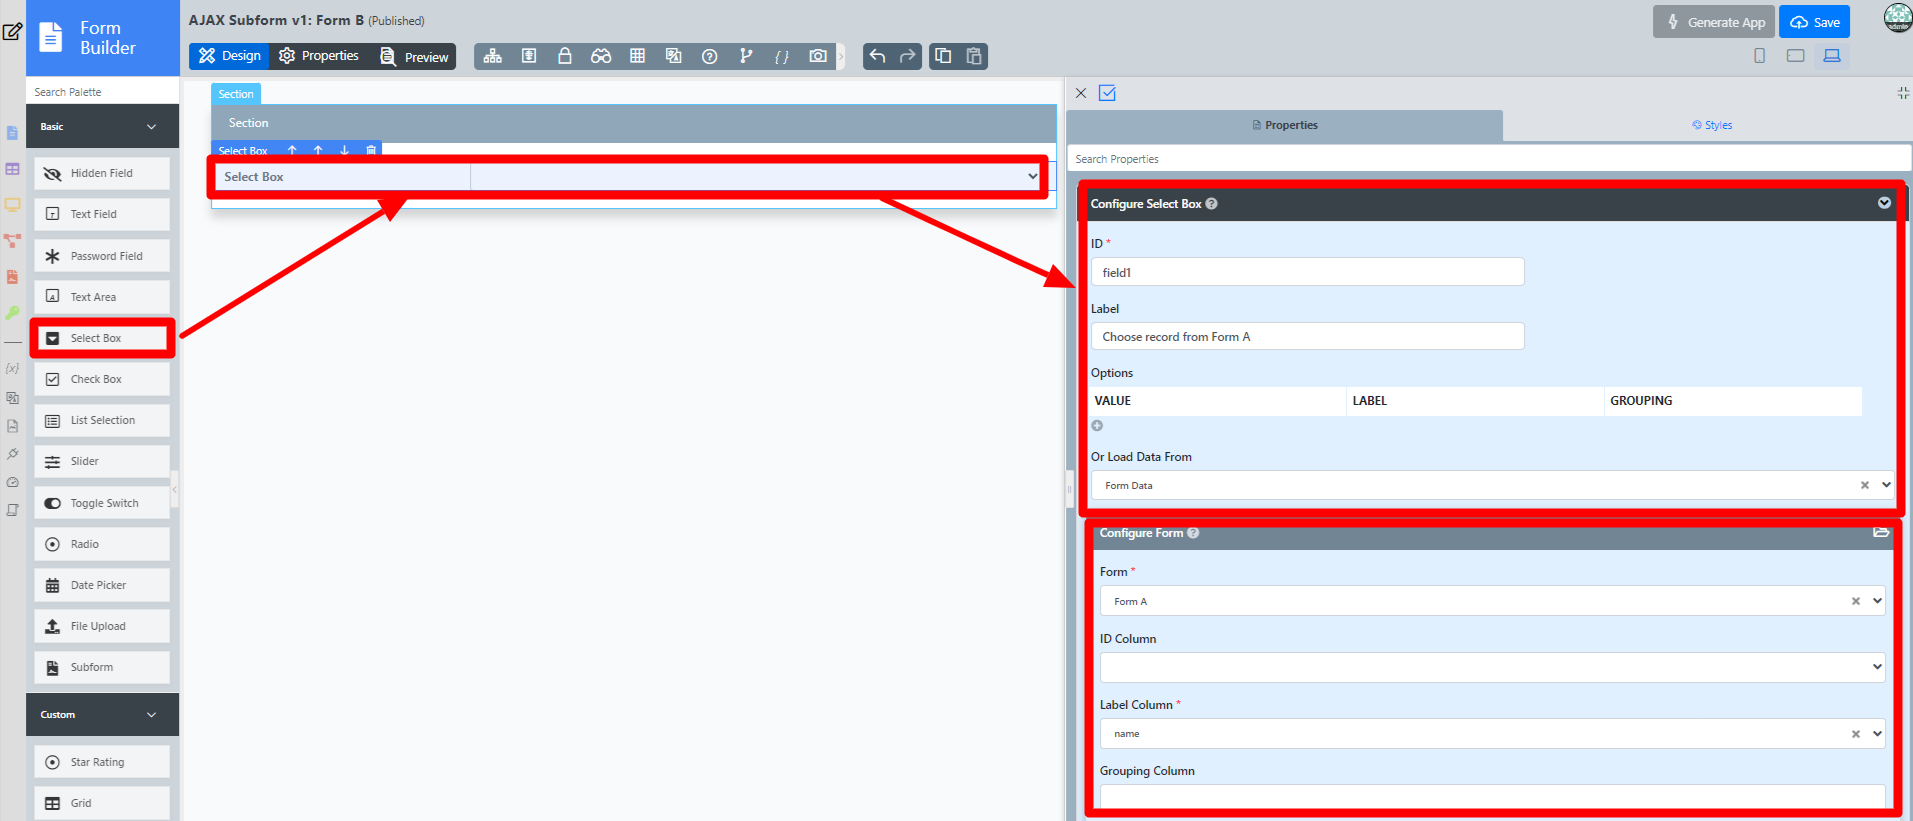Click the Search Properties input

click(1489, 159)
